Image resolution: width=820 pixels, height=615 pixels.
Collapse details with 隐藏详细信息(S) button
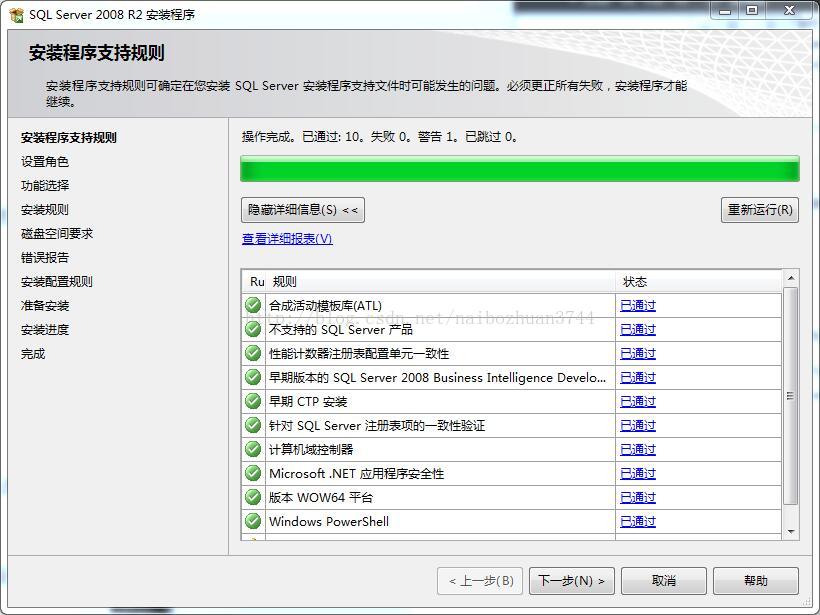pyautogui.click(x=303, y=210)
